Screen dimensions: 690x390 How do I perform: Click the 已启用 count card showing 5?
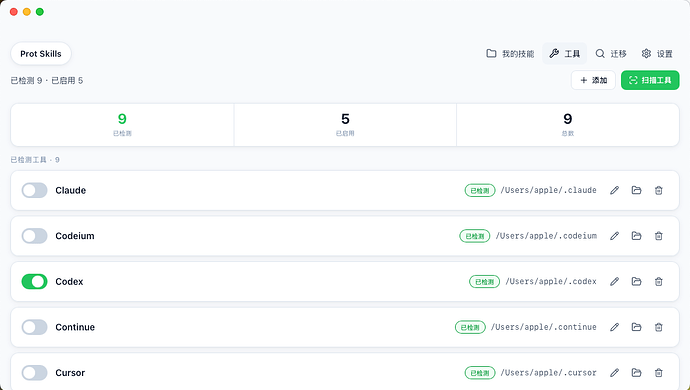point(345,125)
